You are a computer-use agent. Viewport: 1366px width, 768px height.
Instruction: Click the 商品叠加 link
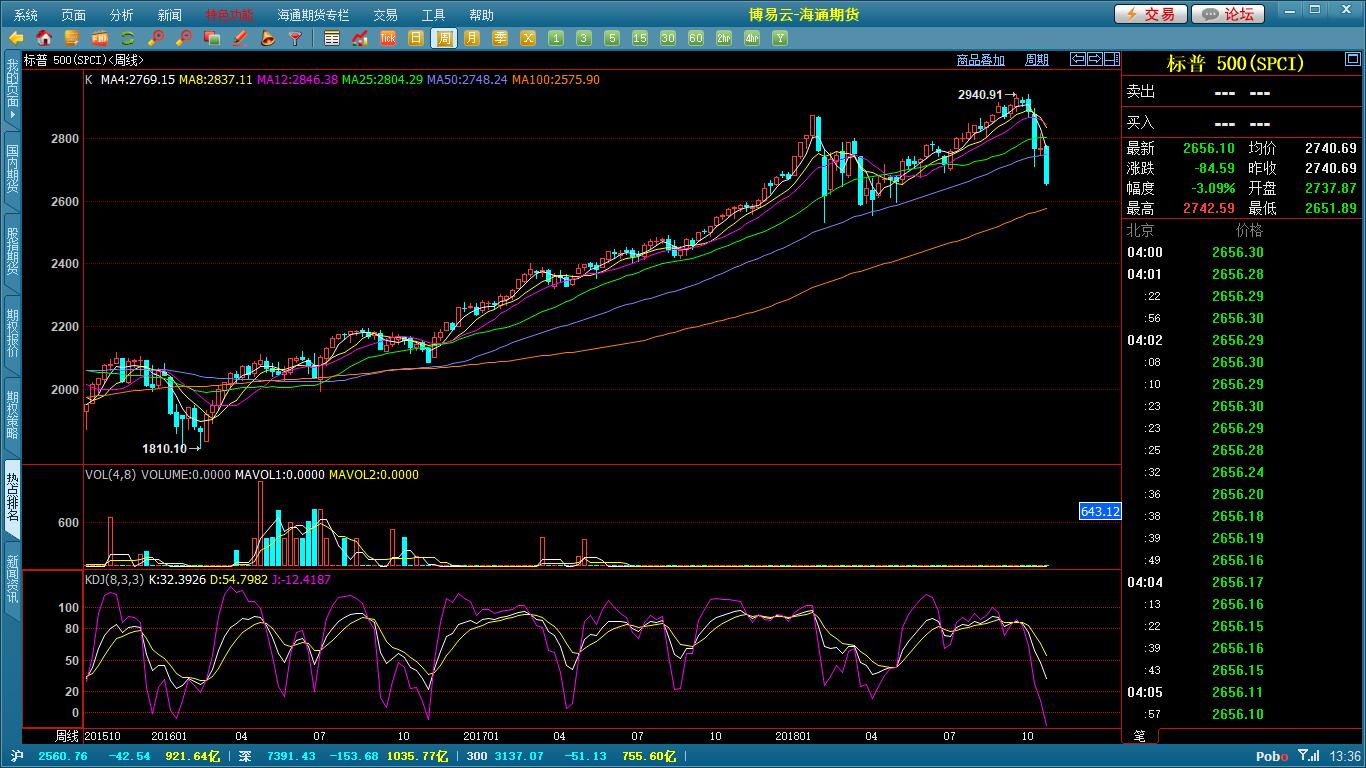coord(980,60)
